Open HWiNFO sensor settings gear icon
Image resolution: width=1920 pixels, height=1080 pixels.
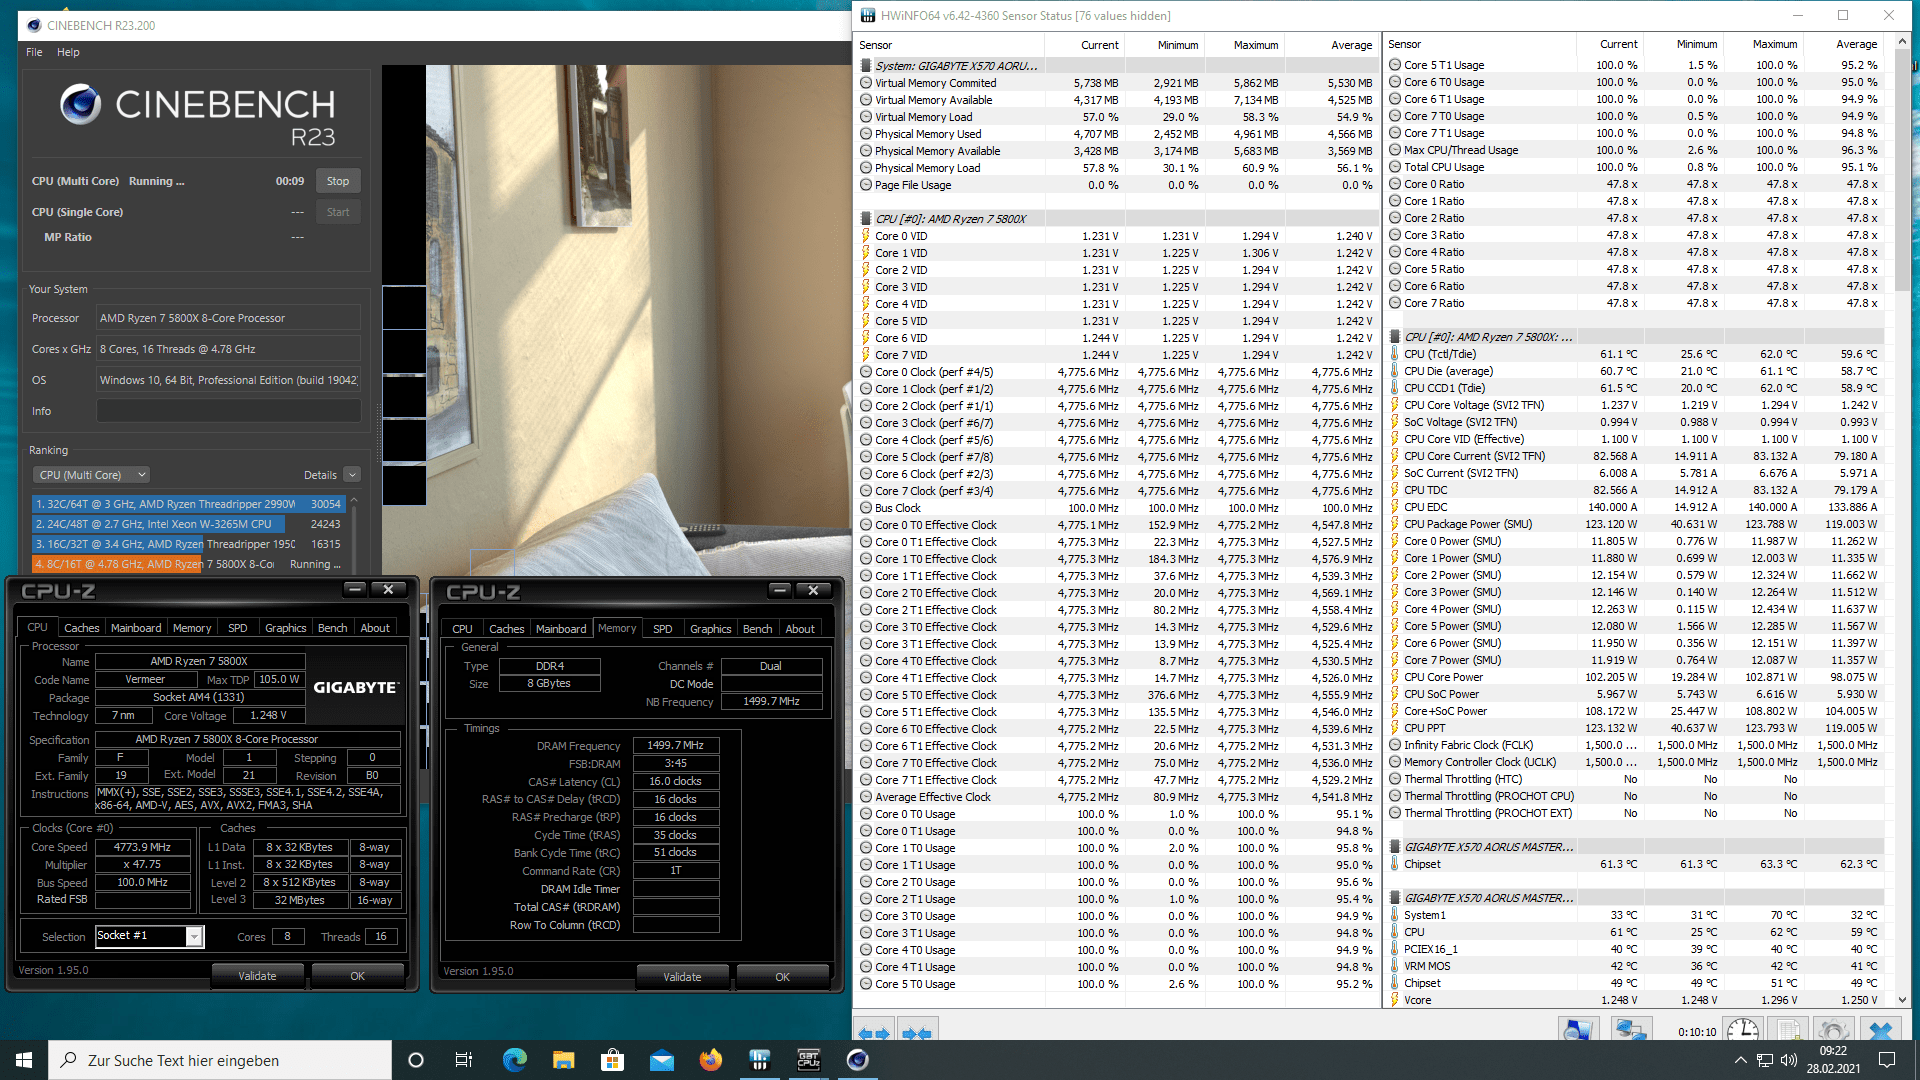(1833, 1031)
